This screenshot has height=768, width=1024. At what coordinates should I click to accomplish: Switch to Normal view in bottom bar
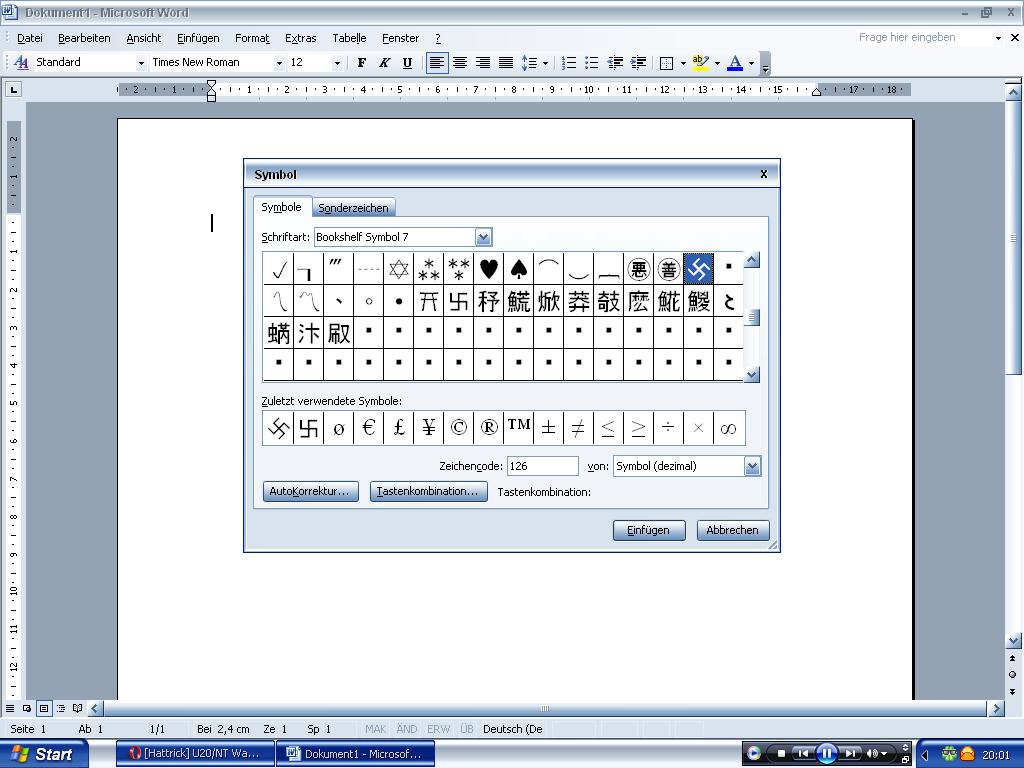pyautogui.click(x=10, y=709)
